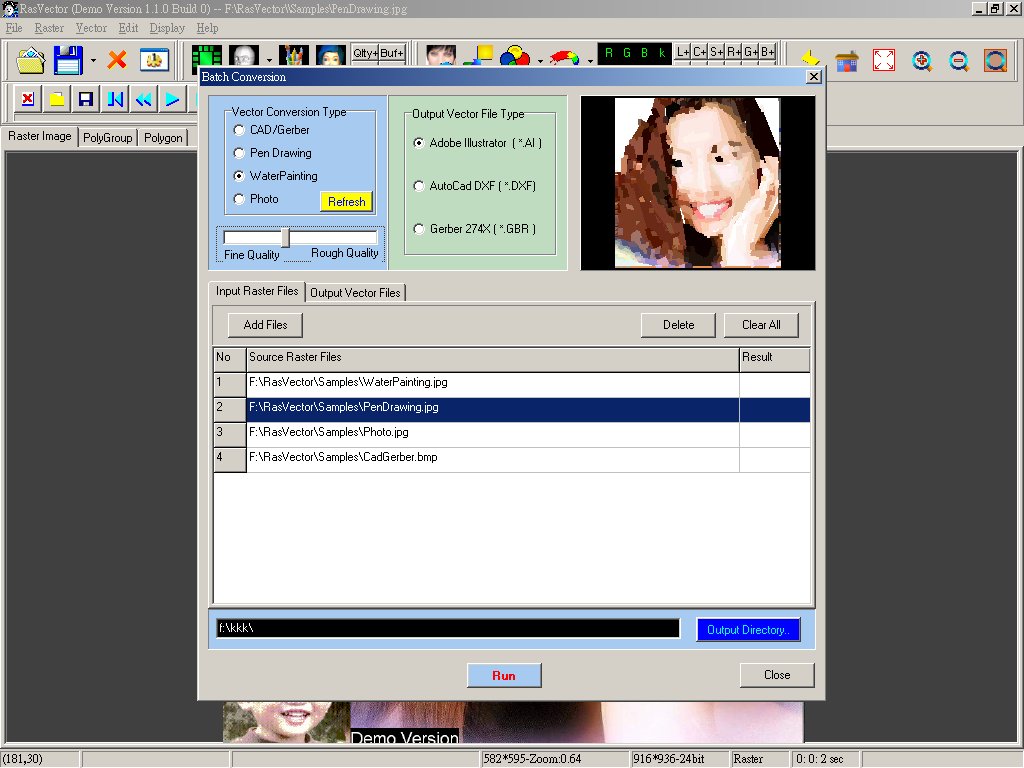The image size is (1024, 768).
Task: Click the overlapping color circles icon
Action: pos(515,56)
